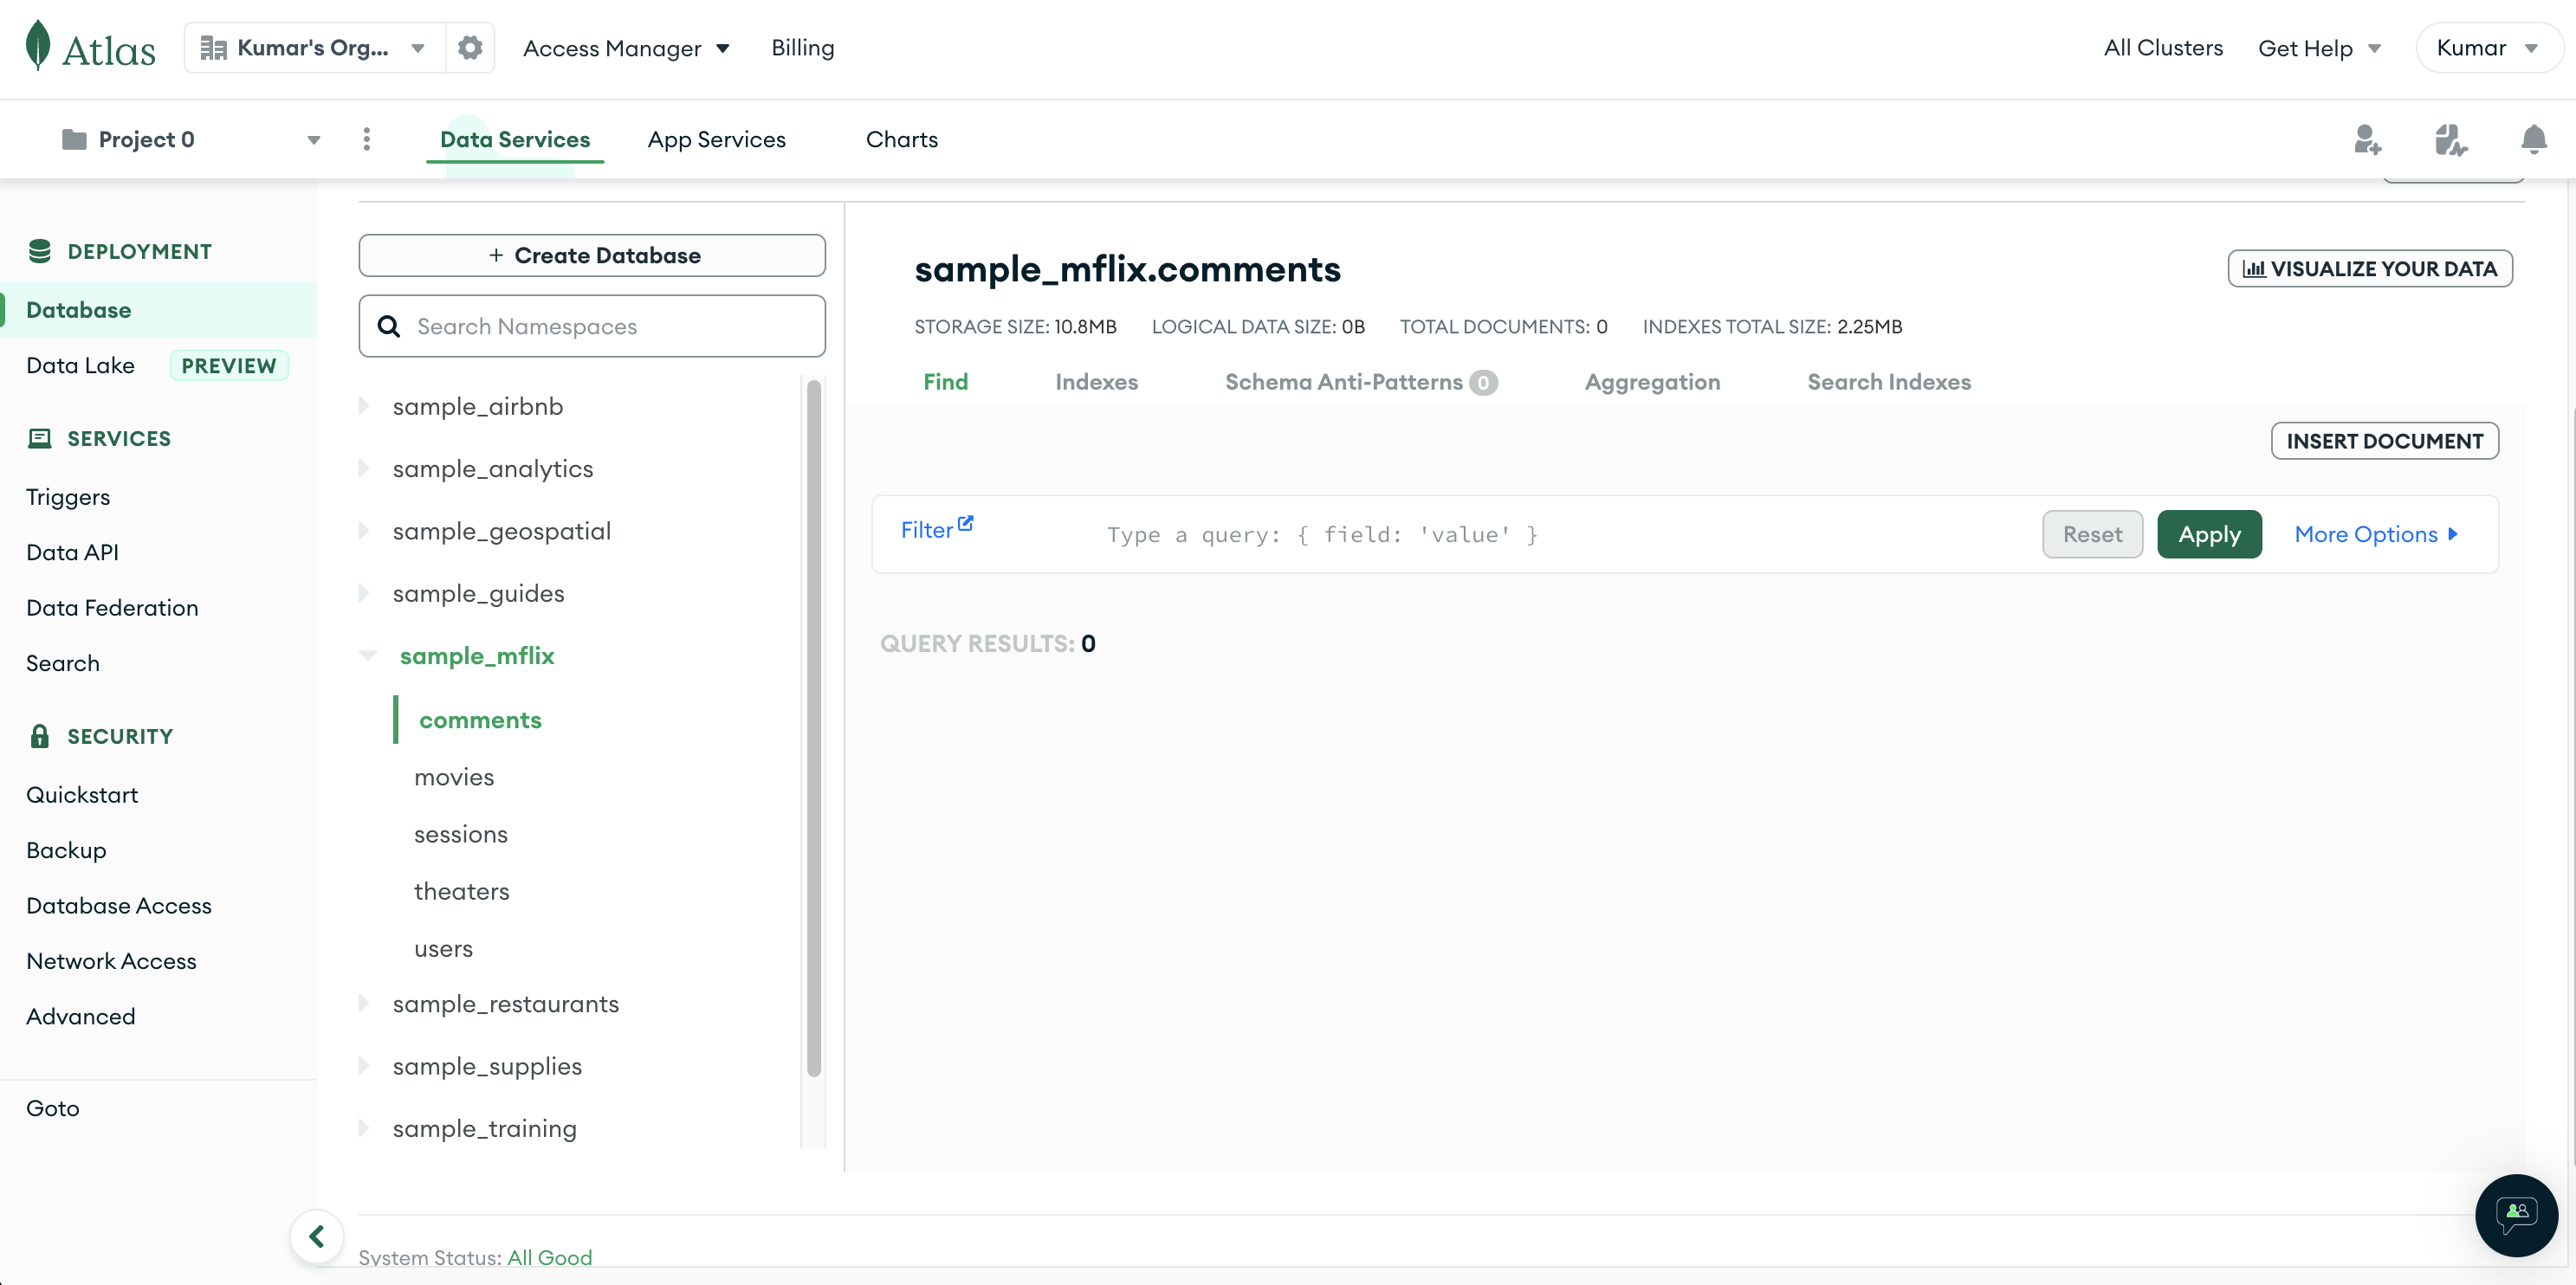Image resolution: width=2576 pixels, height=1285 pixels.
Task: Open the Billing link
Action: coord(802,48)
